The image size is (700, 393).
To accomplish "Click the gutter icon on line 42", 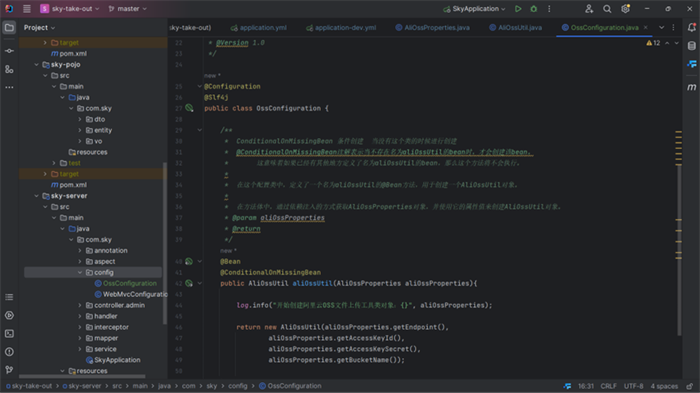I will coord(189,283).
